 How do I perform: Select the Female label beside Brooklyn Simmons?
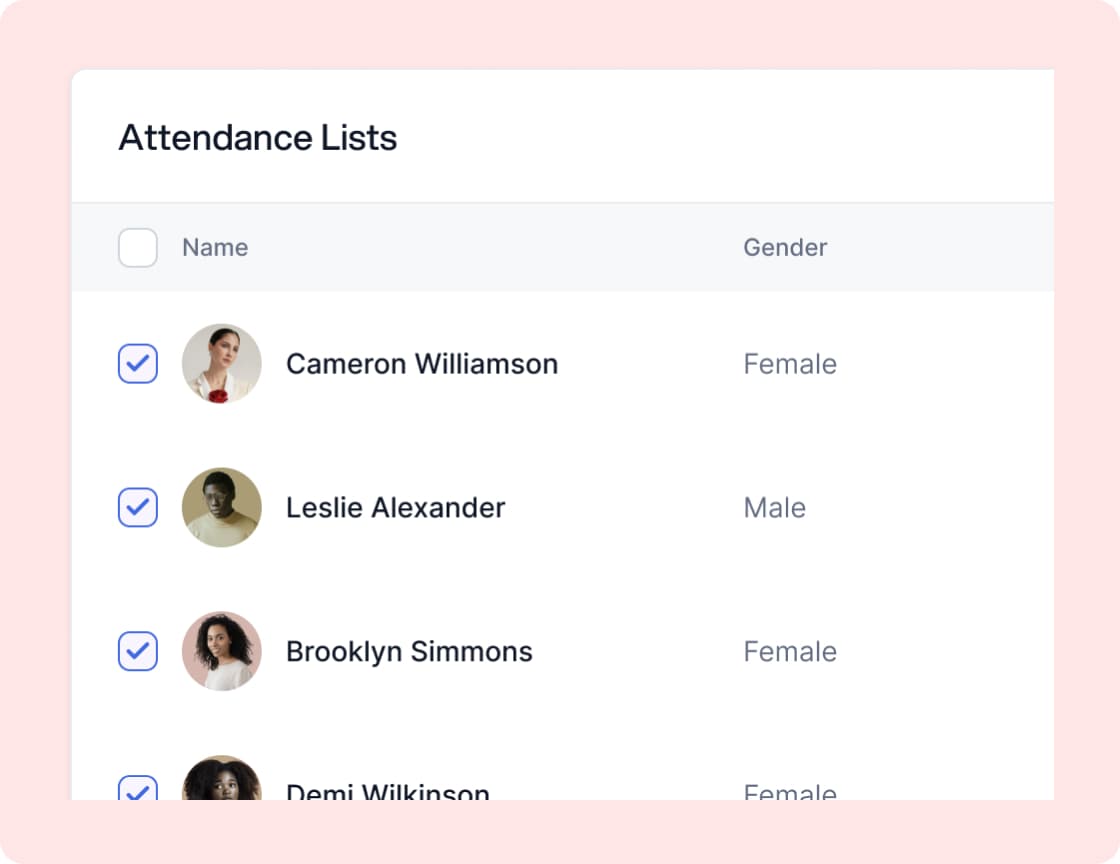(x=790, y=651)
